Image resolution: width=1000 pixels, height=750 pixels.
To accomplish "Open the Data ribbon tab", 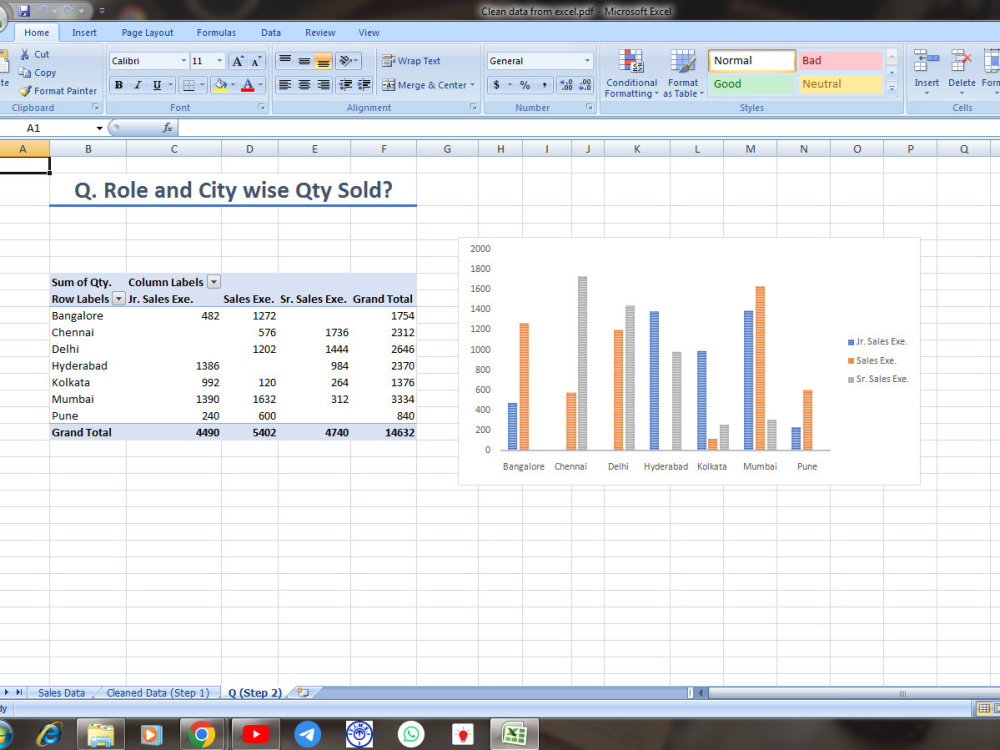I will pos(270,33).
